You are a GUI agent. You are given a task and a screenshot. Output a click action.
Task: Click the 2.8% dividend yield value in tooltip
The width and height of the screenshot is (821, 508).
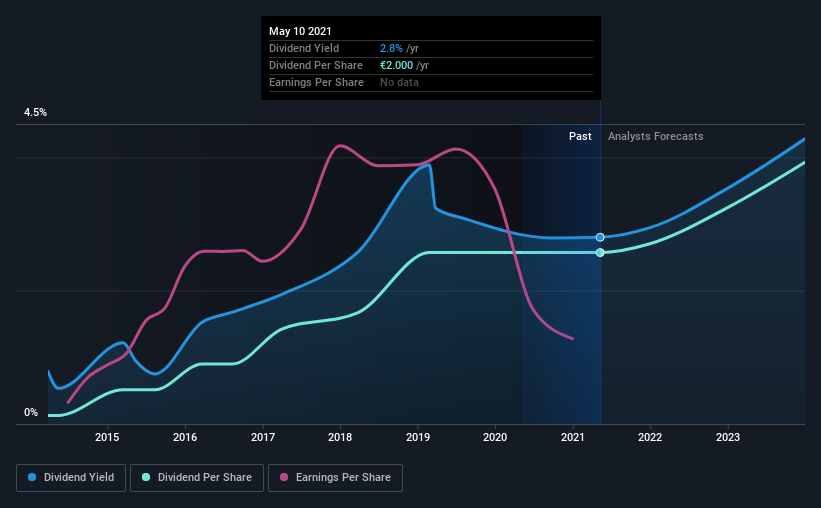click(x=391, y=48)
